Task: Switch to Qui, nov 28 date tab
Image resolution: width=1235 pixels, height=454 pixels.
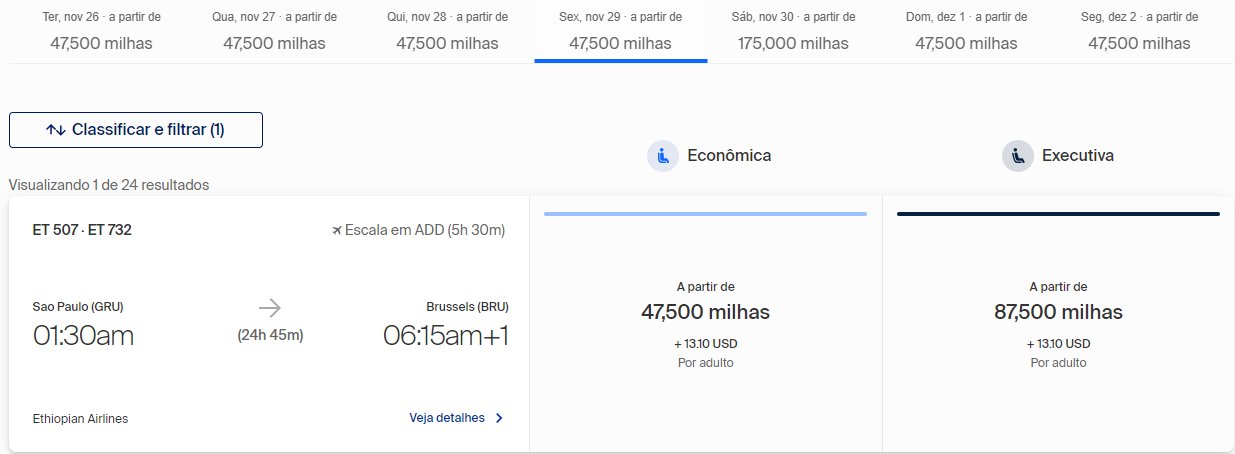Action: coord(447,31)
